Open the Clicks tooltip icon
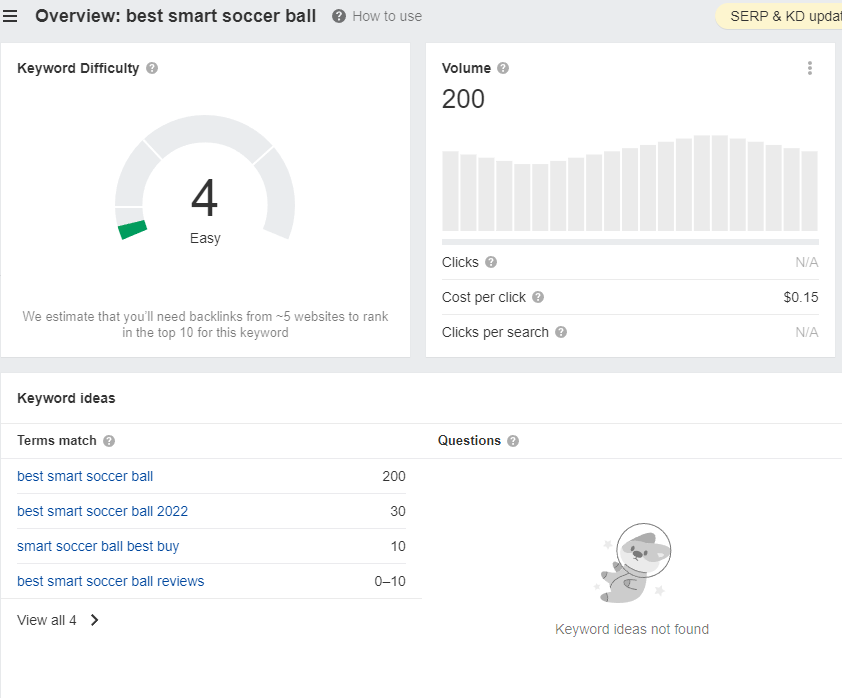 click(490, 262)
